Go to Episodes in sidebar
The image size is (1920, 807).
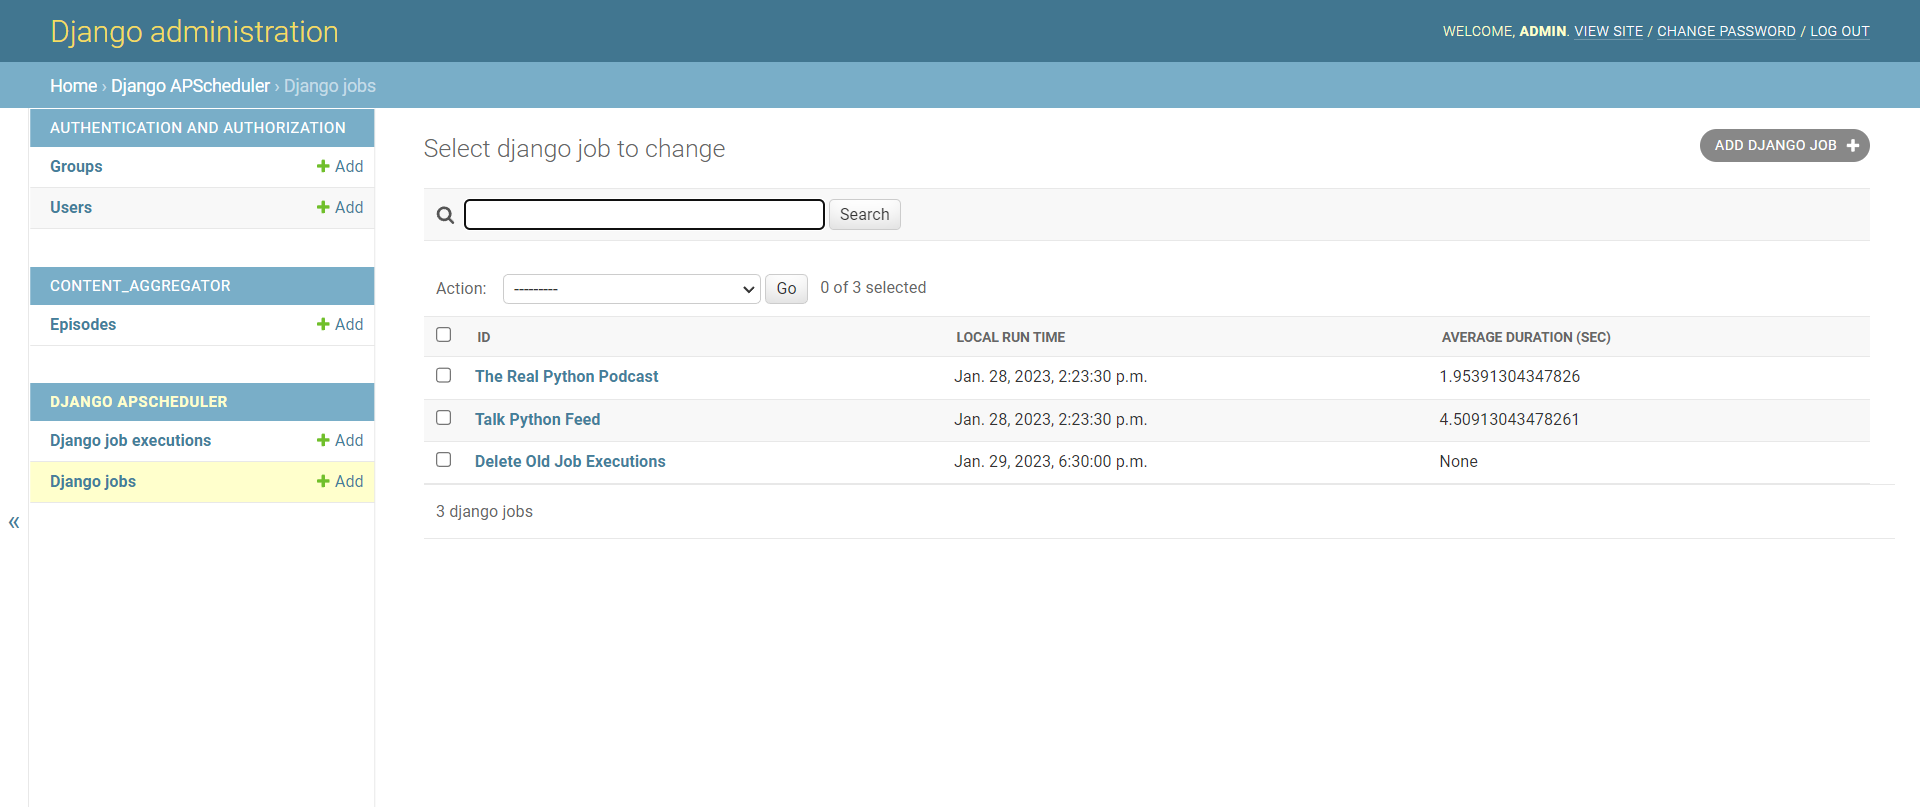(83, 324)
